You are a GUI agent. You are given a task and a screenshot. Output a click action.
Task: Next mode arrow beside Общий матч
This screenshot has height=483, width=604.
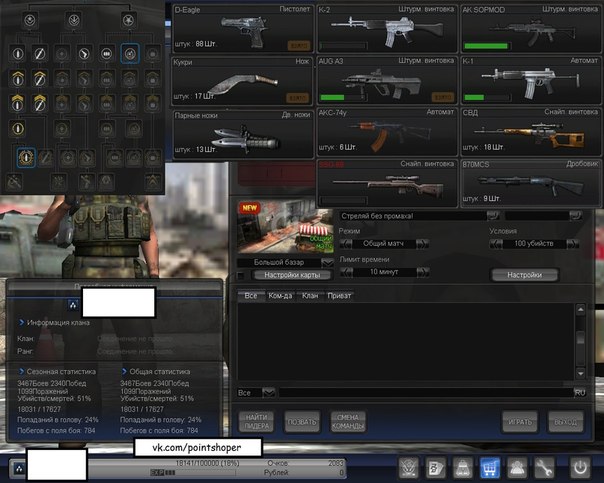(422, 244)
